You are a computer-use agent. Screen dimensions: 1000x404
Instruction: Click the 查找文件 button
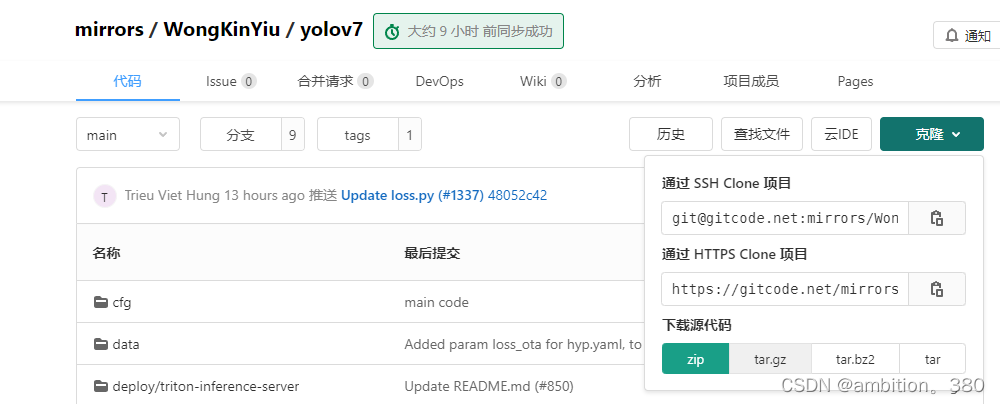point(761,134)
